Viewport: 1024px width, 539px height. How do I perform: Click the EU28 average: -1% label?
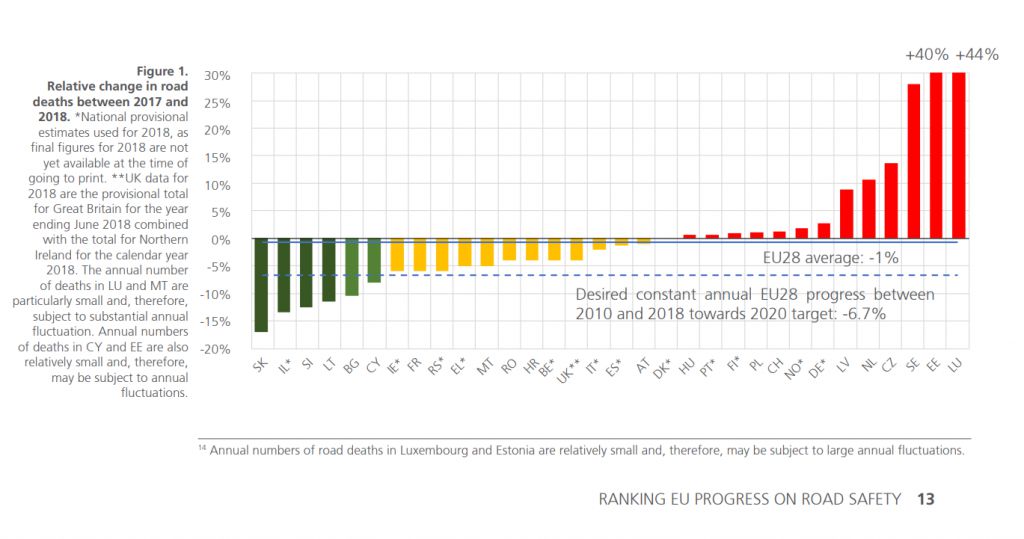(831, 257)
